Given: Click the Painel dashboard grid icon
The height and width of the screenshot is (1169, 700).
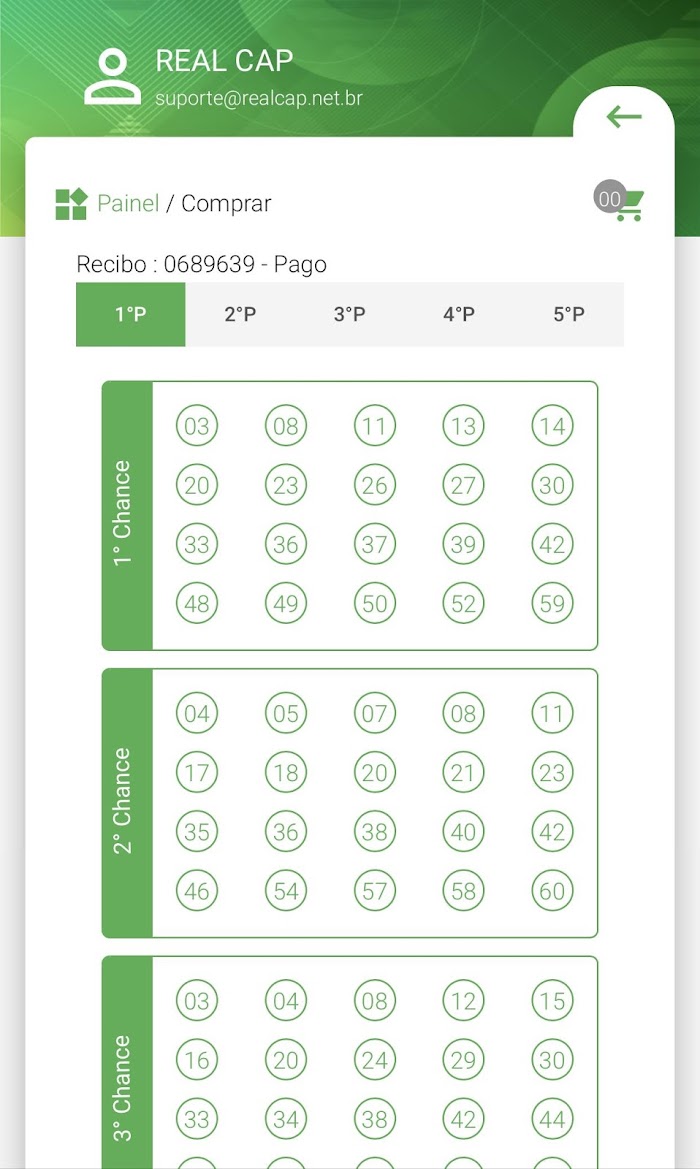Looking at the screenshot, I should pos(71,204).
